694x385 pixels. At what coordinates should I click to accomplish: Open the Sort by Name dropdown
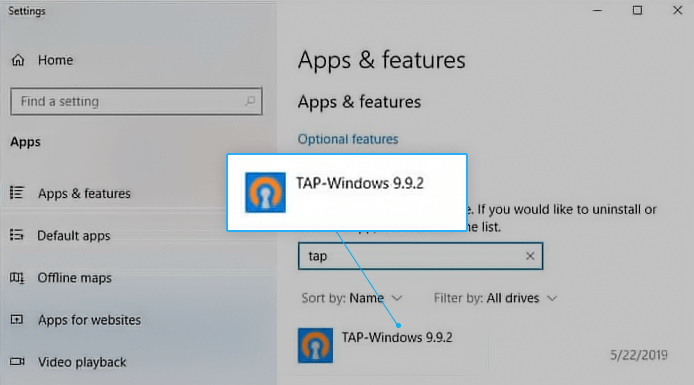[x=352, y=298]
